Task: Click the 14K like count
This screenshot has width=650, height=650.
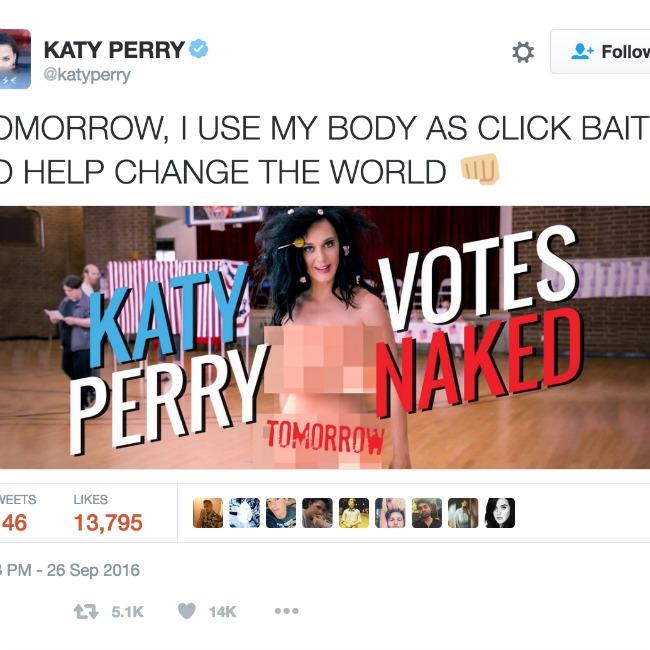Action: 223,612
